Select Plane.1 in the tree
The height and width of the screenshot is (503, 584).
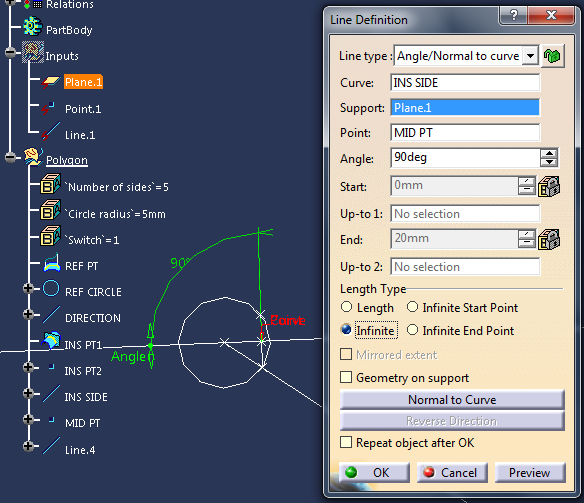tap(83, 82)
